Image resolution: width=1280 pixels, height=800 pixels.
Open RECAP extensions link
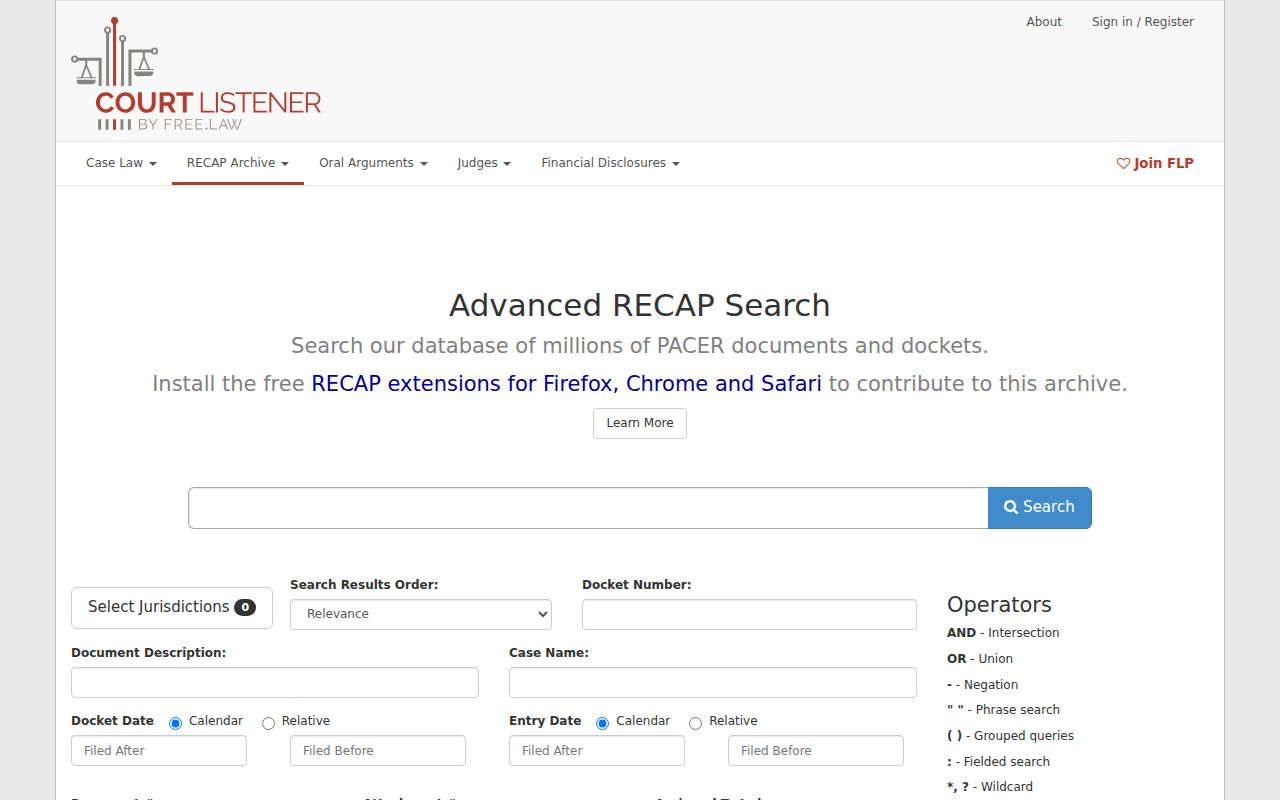567,384
